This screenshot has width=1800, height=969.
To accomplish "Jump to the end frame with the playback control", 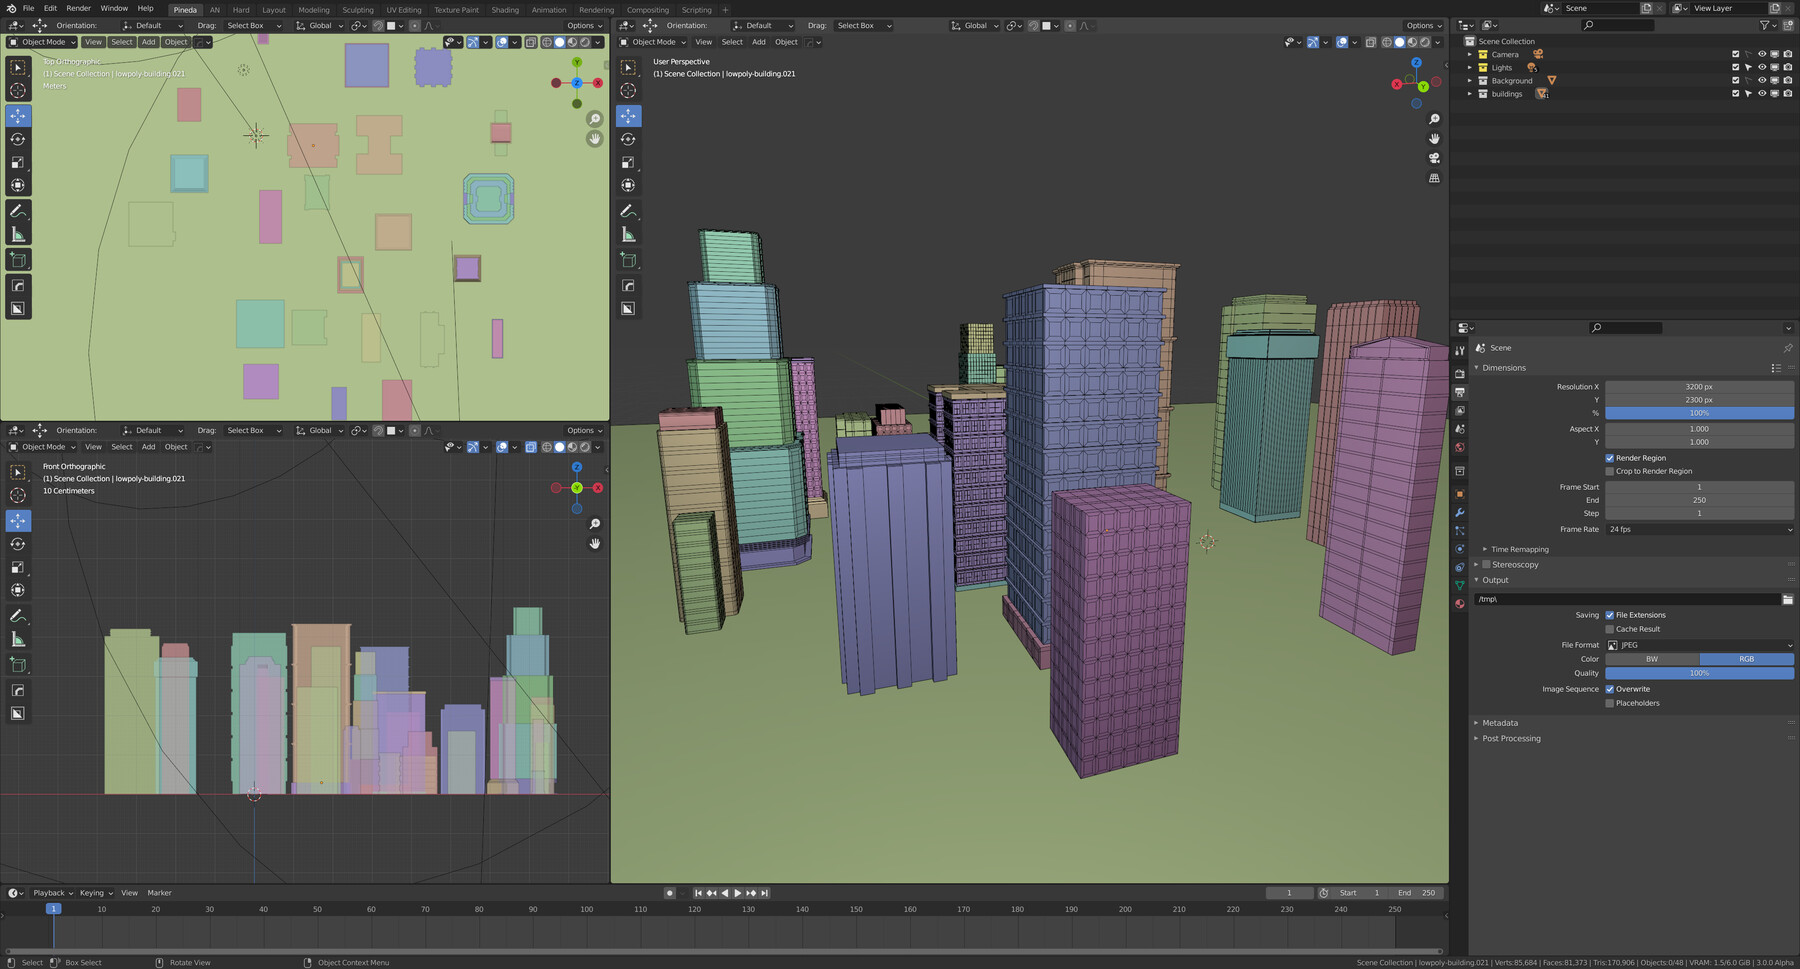I will click(x=764, y=892).
